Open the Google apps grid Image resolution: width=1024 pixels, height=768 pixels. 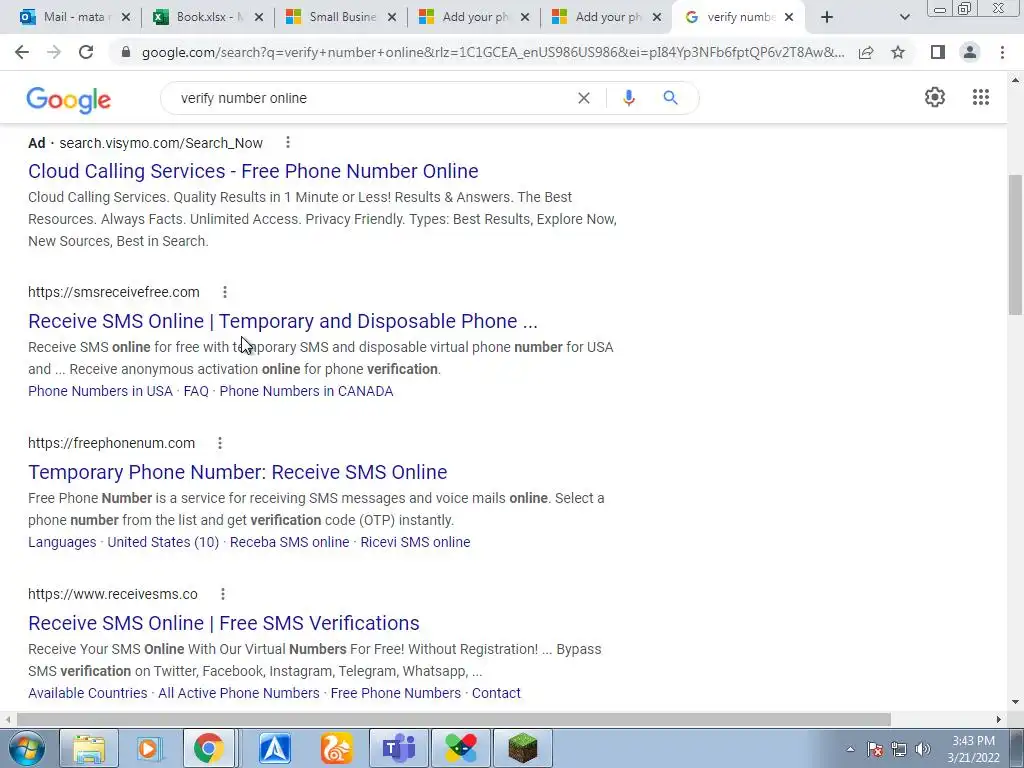(x=980, y=97)
